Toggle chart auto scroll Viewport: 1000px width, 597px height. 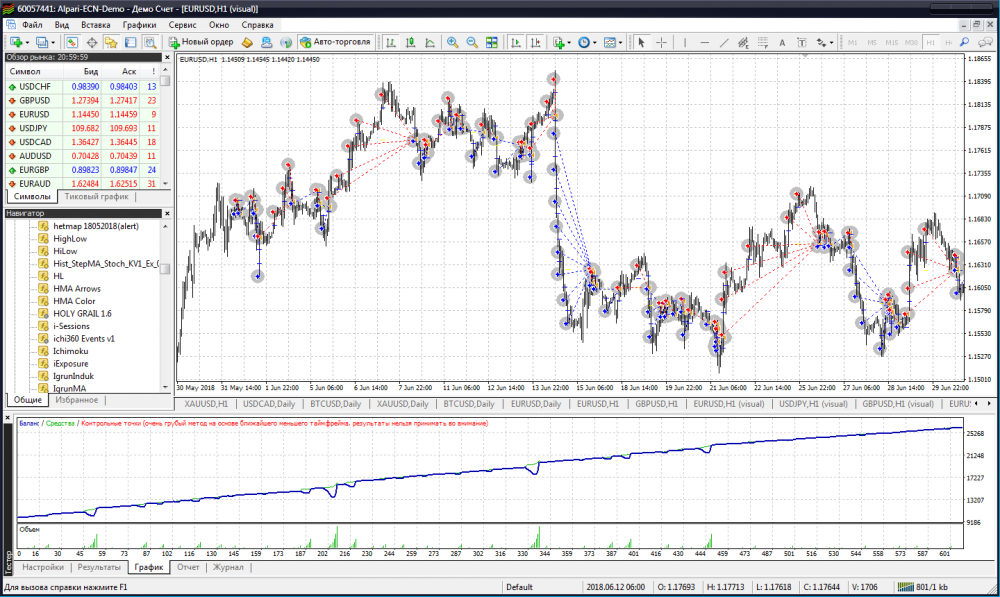[515, 42]
